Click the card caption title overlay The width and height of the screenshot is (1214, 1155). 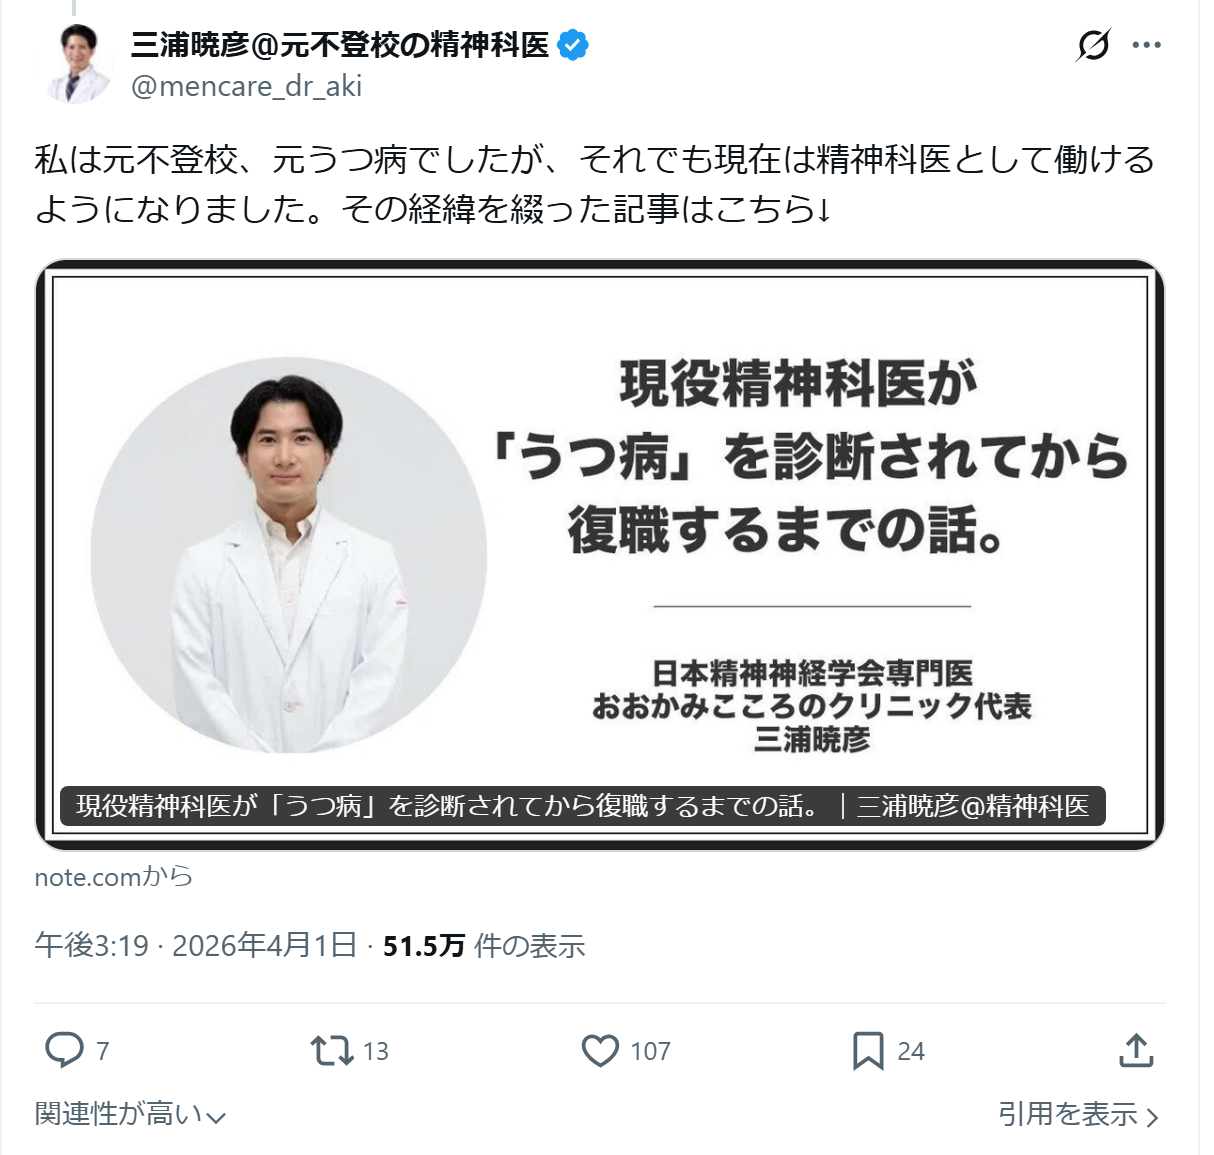tap(583, 806)
